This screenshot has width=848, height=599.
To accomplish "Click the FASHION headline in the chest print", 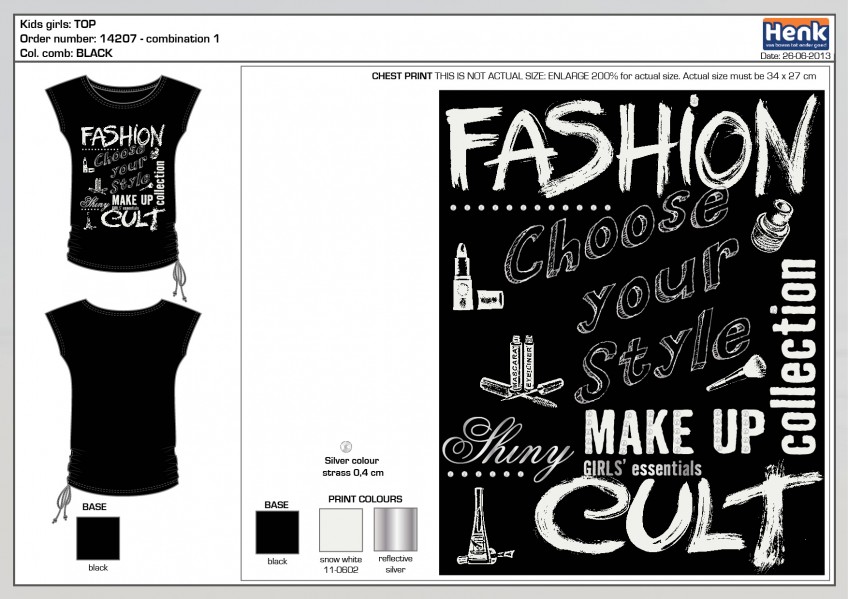I will pos(630,145).
